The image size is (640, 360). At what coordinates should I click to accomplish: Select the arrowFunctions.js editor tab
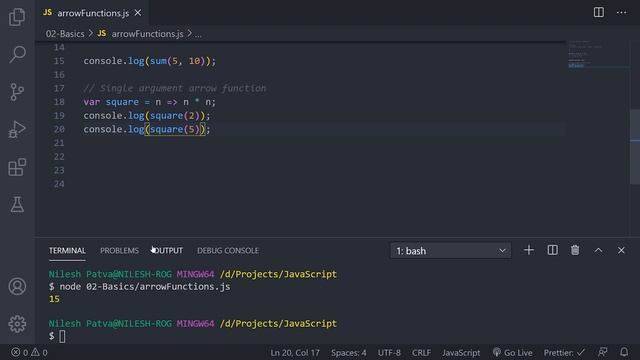point(92,13)
